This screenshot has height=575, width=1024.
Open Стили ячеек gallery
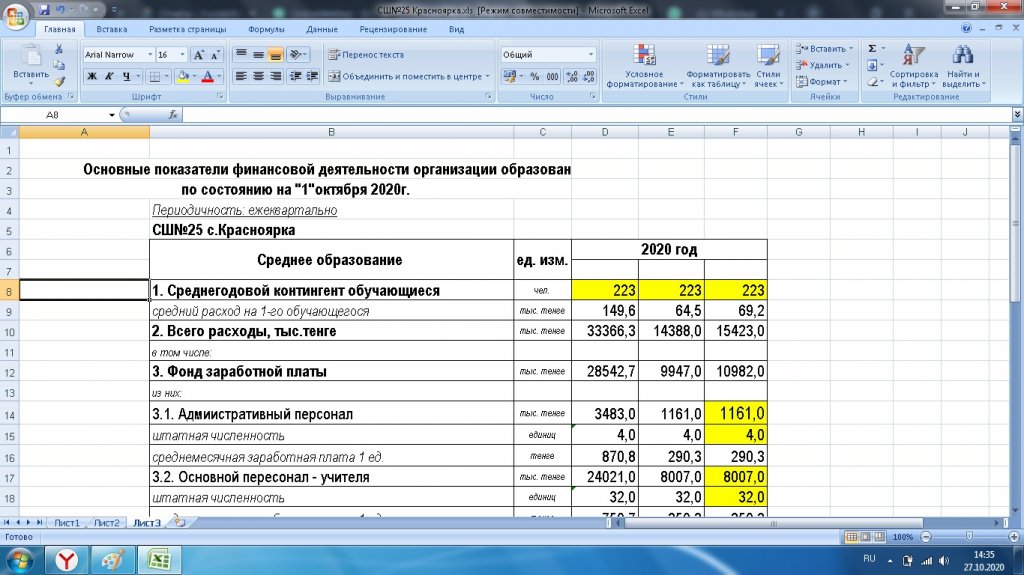point(768,65)
